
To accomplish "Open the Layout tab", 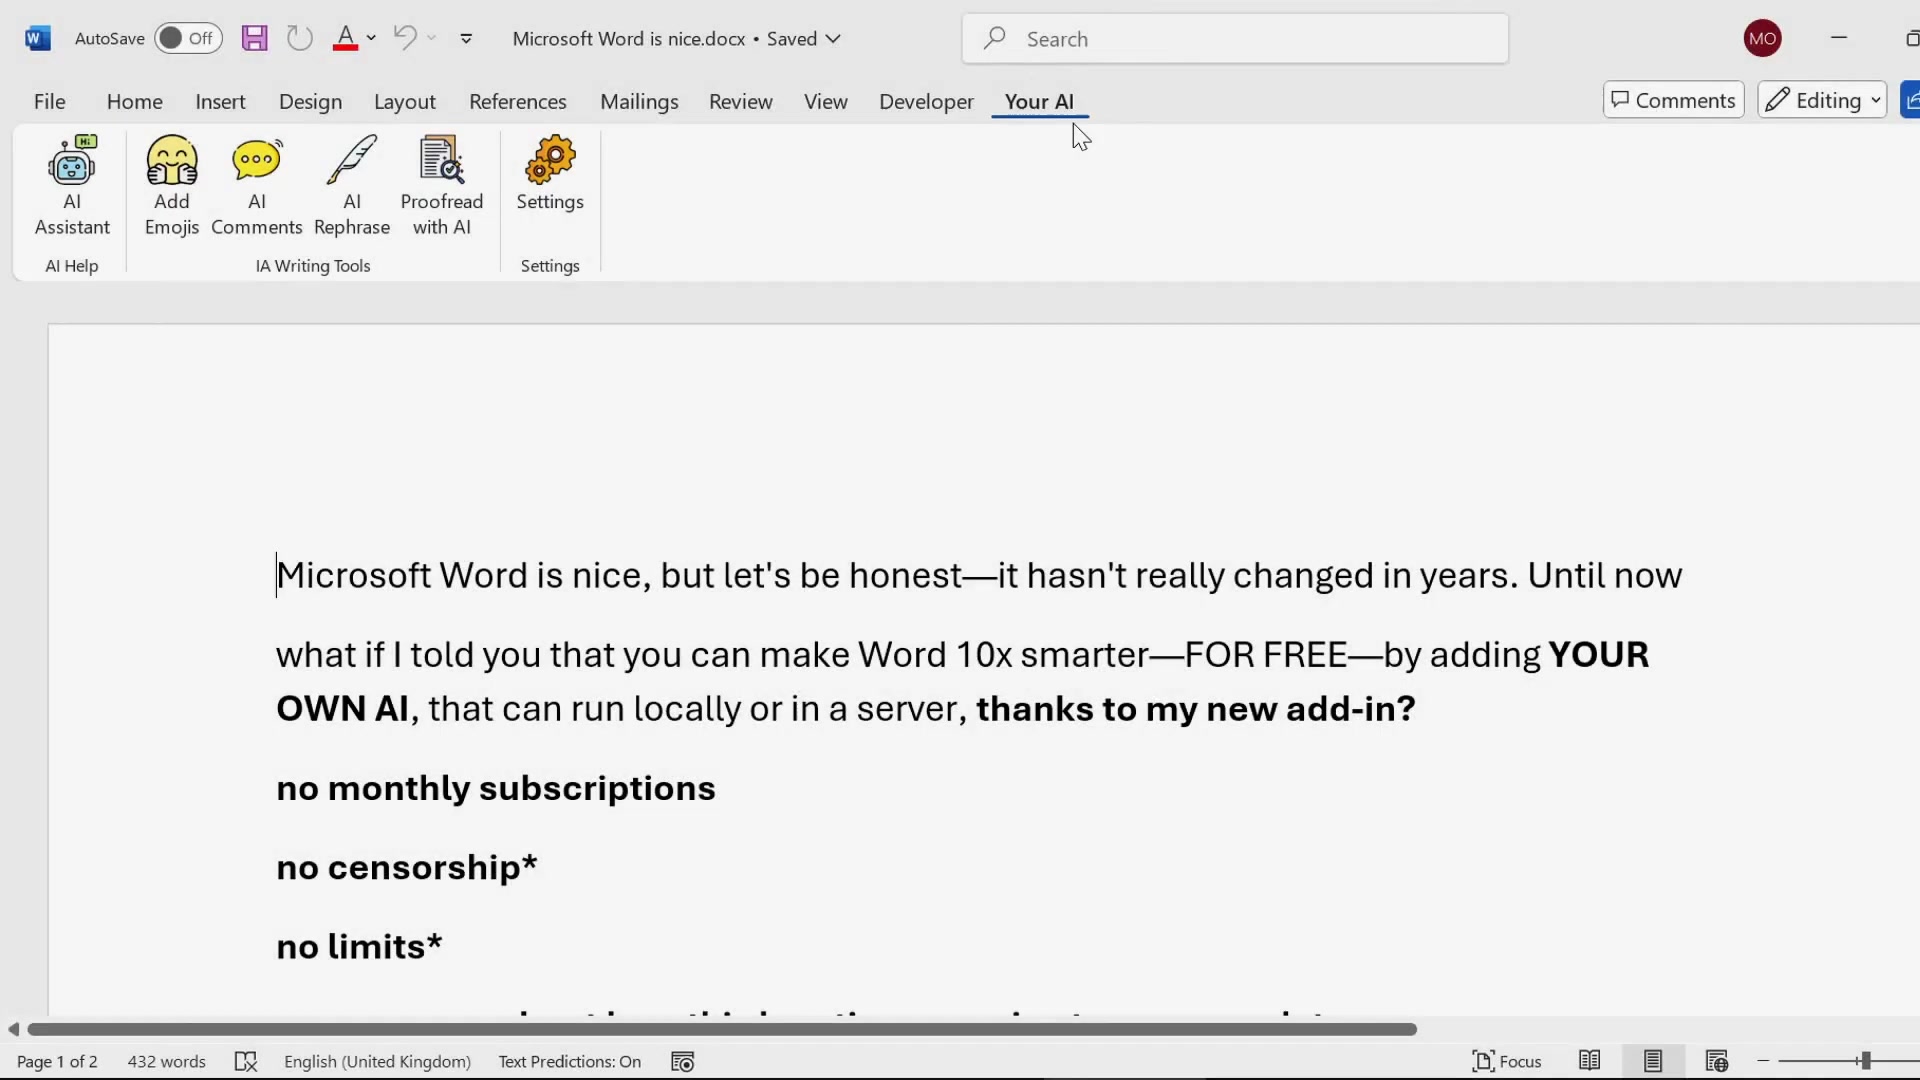I will (404, 101).
